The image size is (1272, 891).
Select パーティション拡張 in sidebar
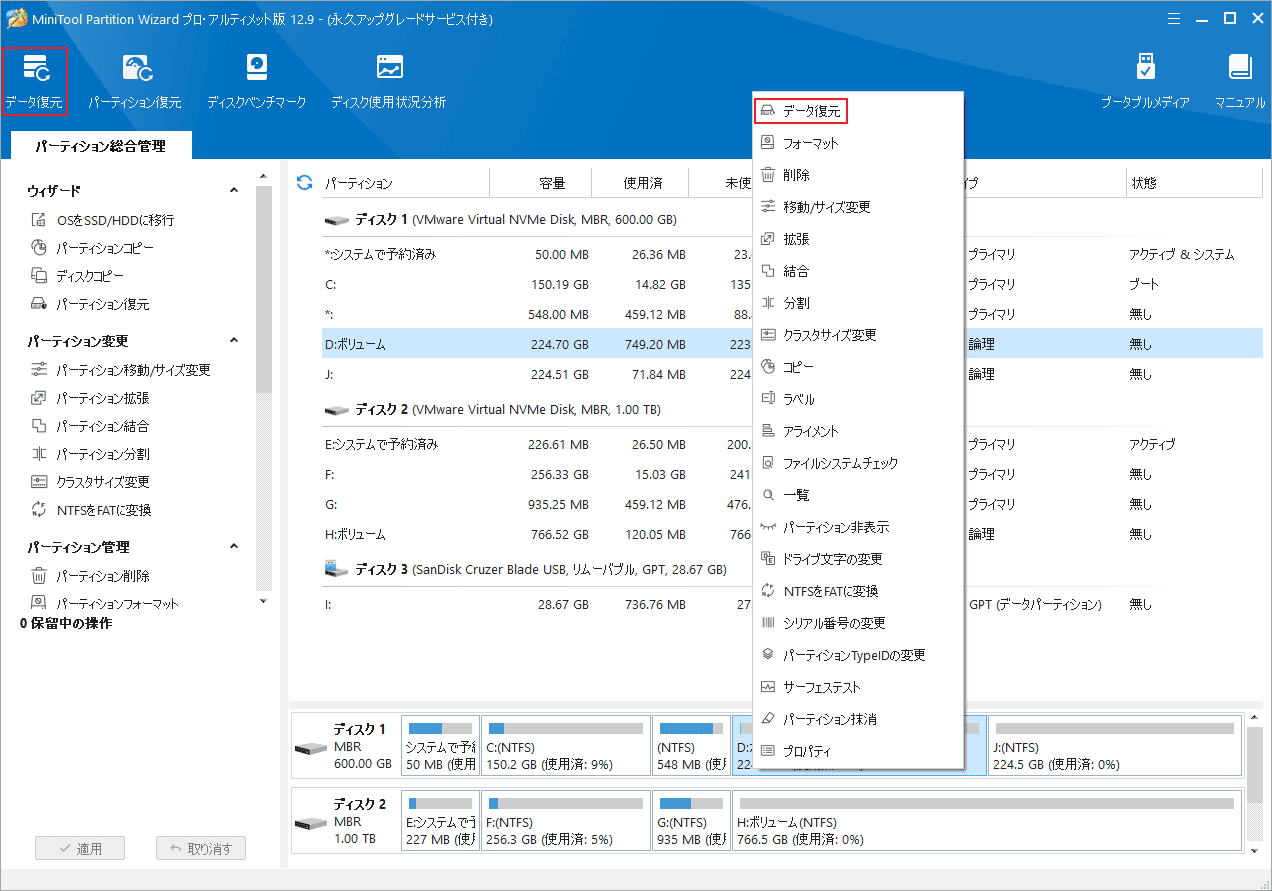point(90,398)
